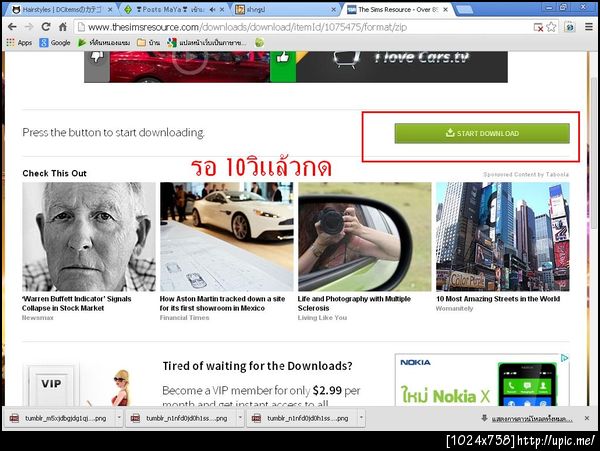The width and height of the screenshot is (600, 451).
Task: Open the third tumblr_n1nfd0 png download
Action: [302, 418]
